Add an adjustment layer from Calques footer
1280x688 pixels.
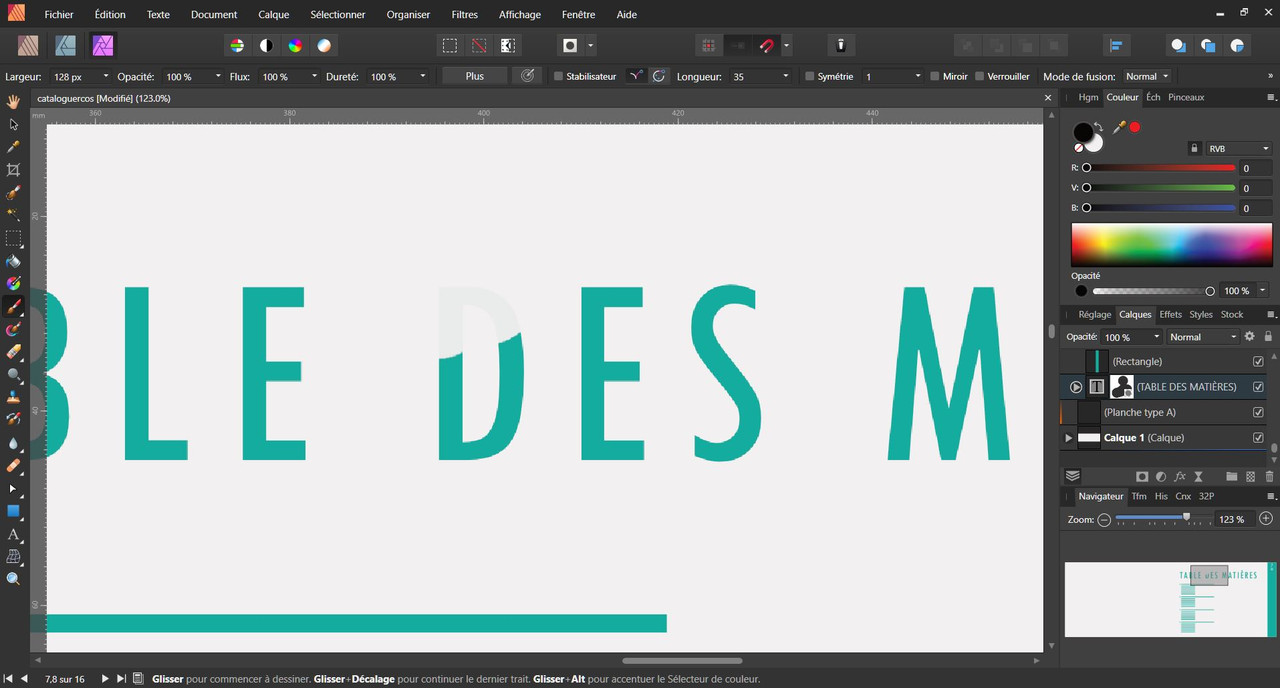point(1161,477)
